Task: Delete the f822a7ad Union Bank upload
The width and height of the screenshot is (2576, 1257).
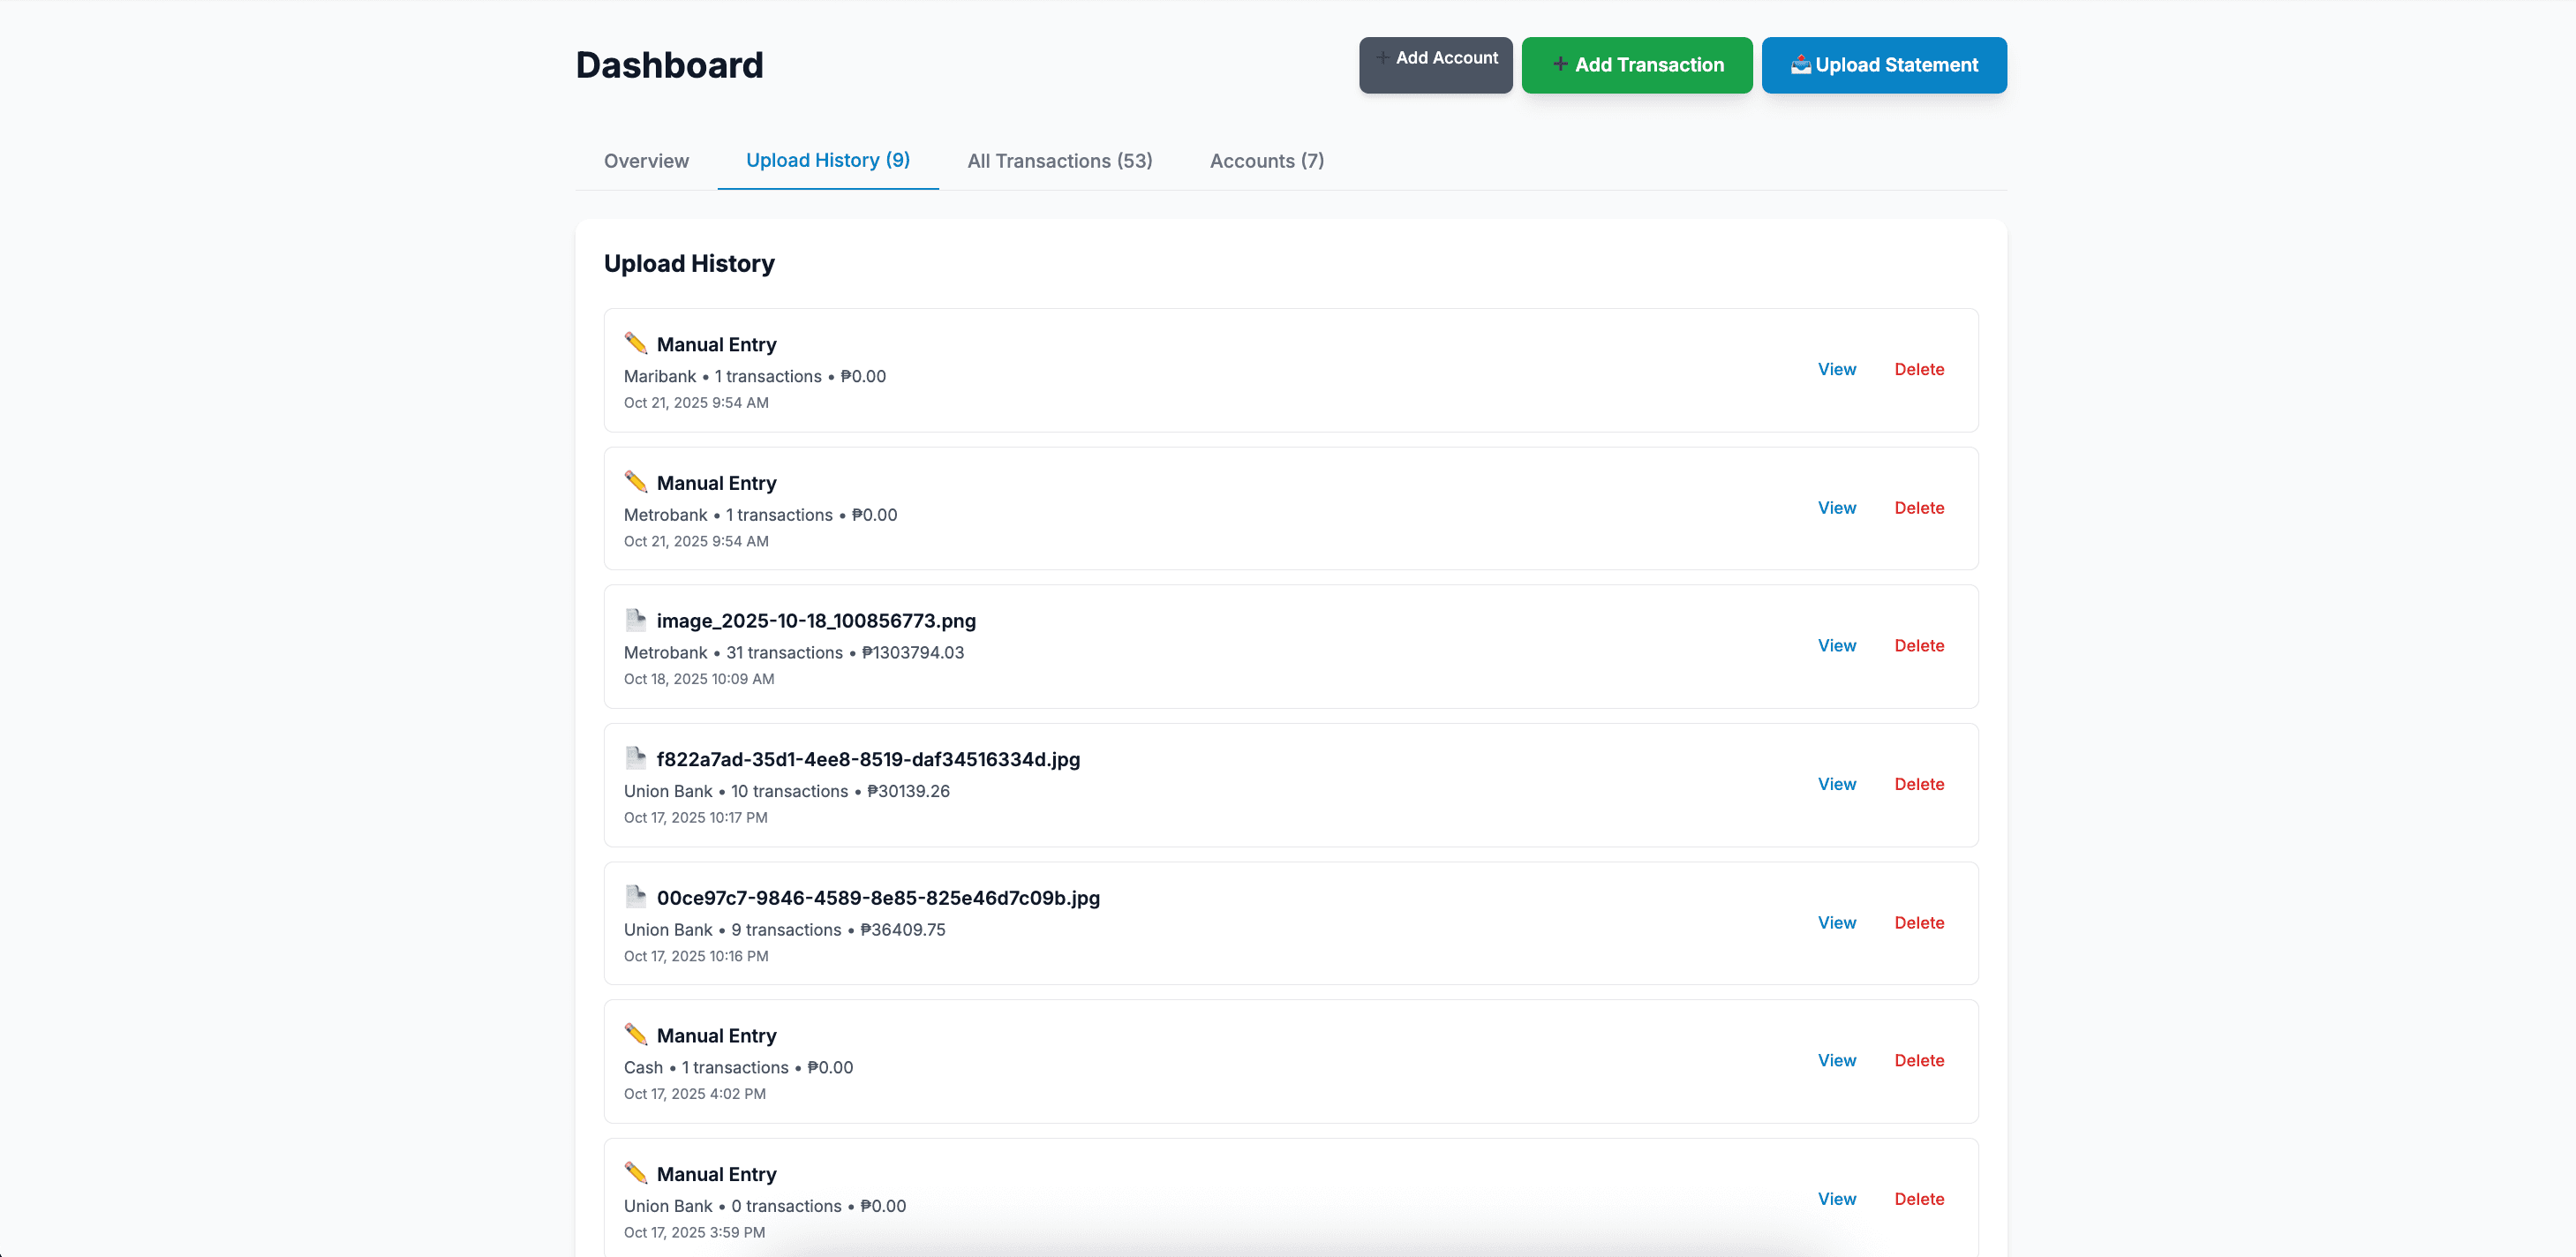Action: tap(1918, 784)
